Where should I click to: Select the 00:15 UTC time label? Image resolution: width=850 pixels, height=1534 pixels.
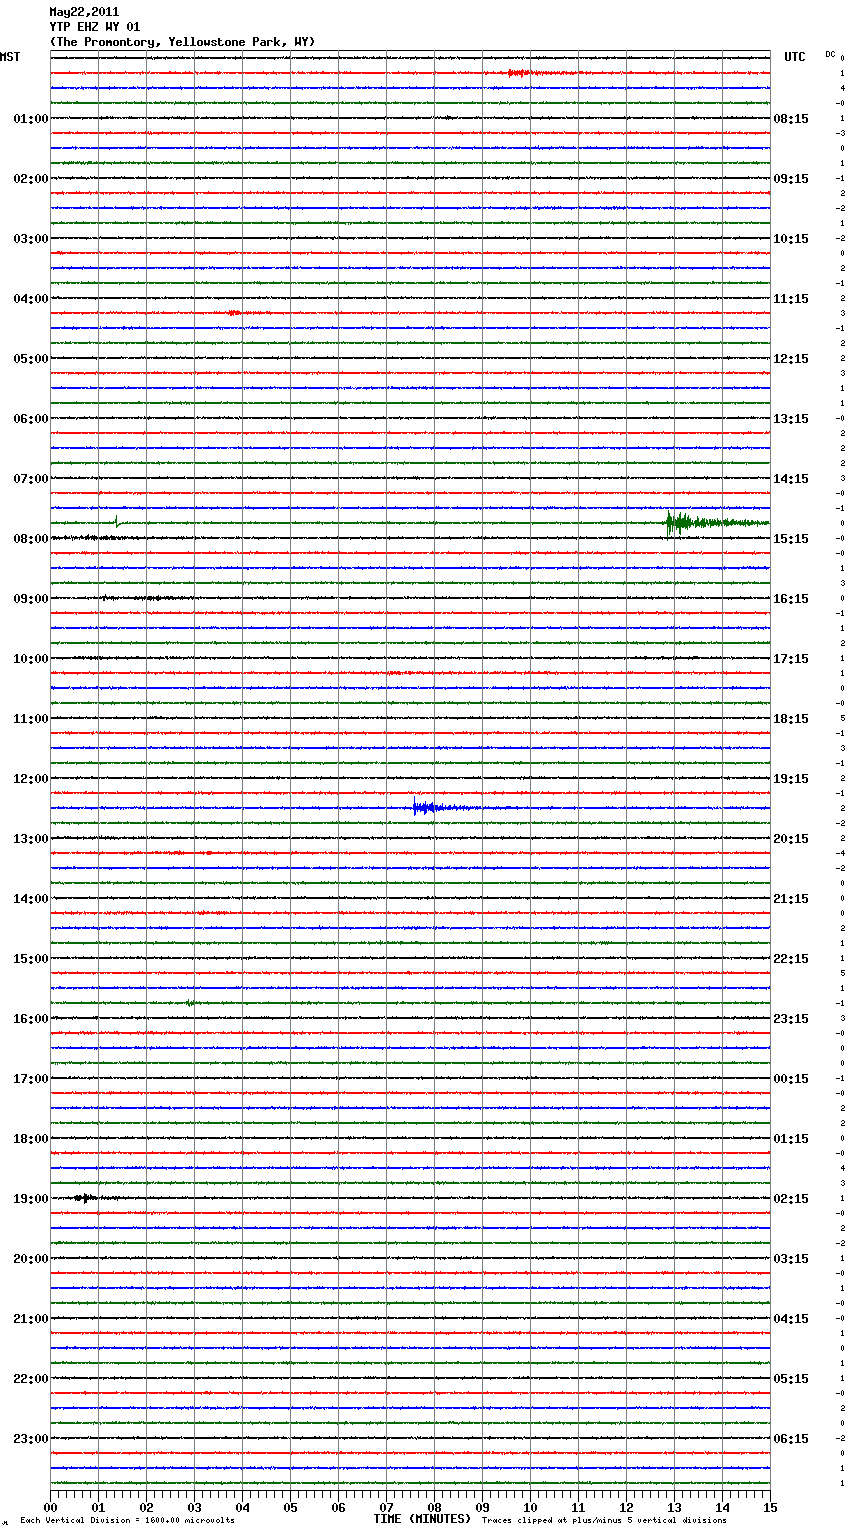point(791,1079)
